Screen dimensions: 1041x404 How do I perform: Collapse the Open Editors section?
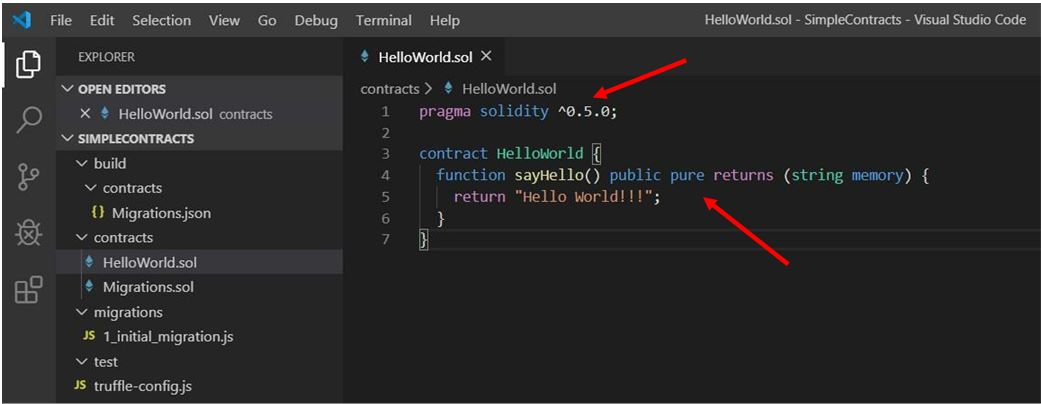[68, 89]
